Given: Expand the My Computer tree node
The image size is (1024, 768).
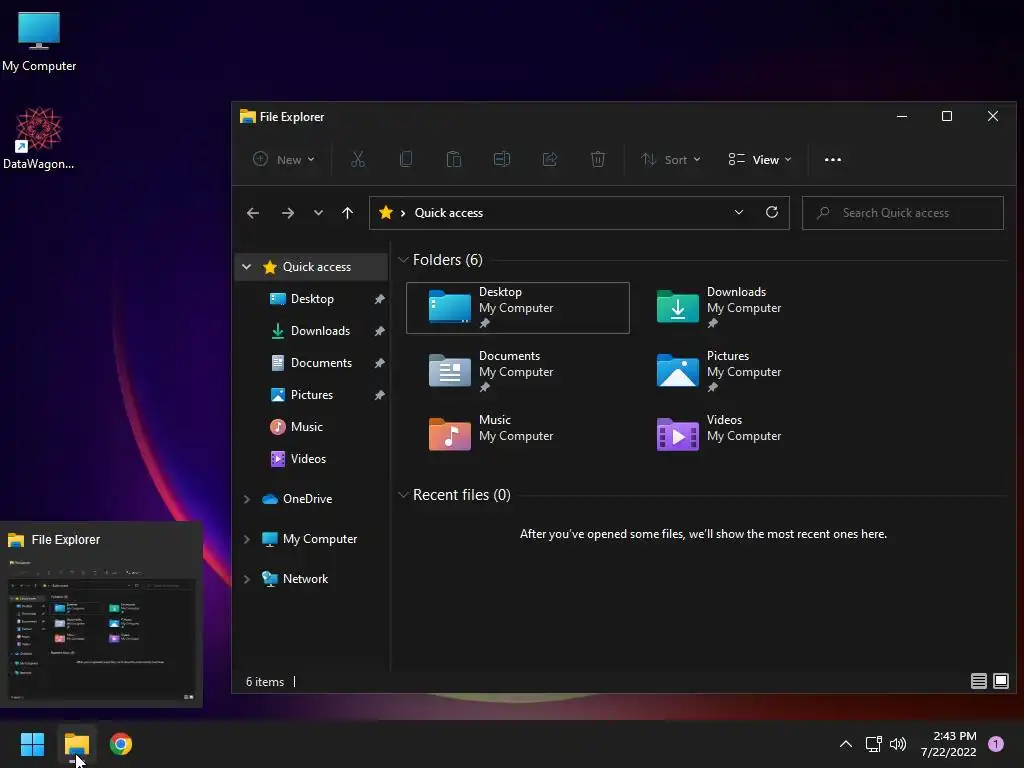Looking at the screenshot, I should pyautogui.click(x=246, y=539).
